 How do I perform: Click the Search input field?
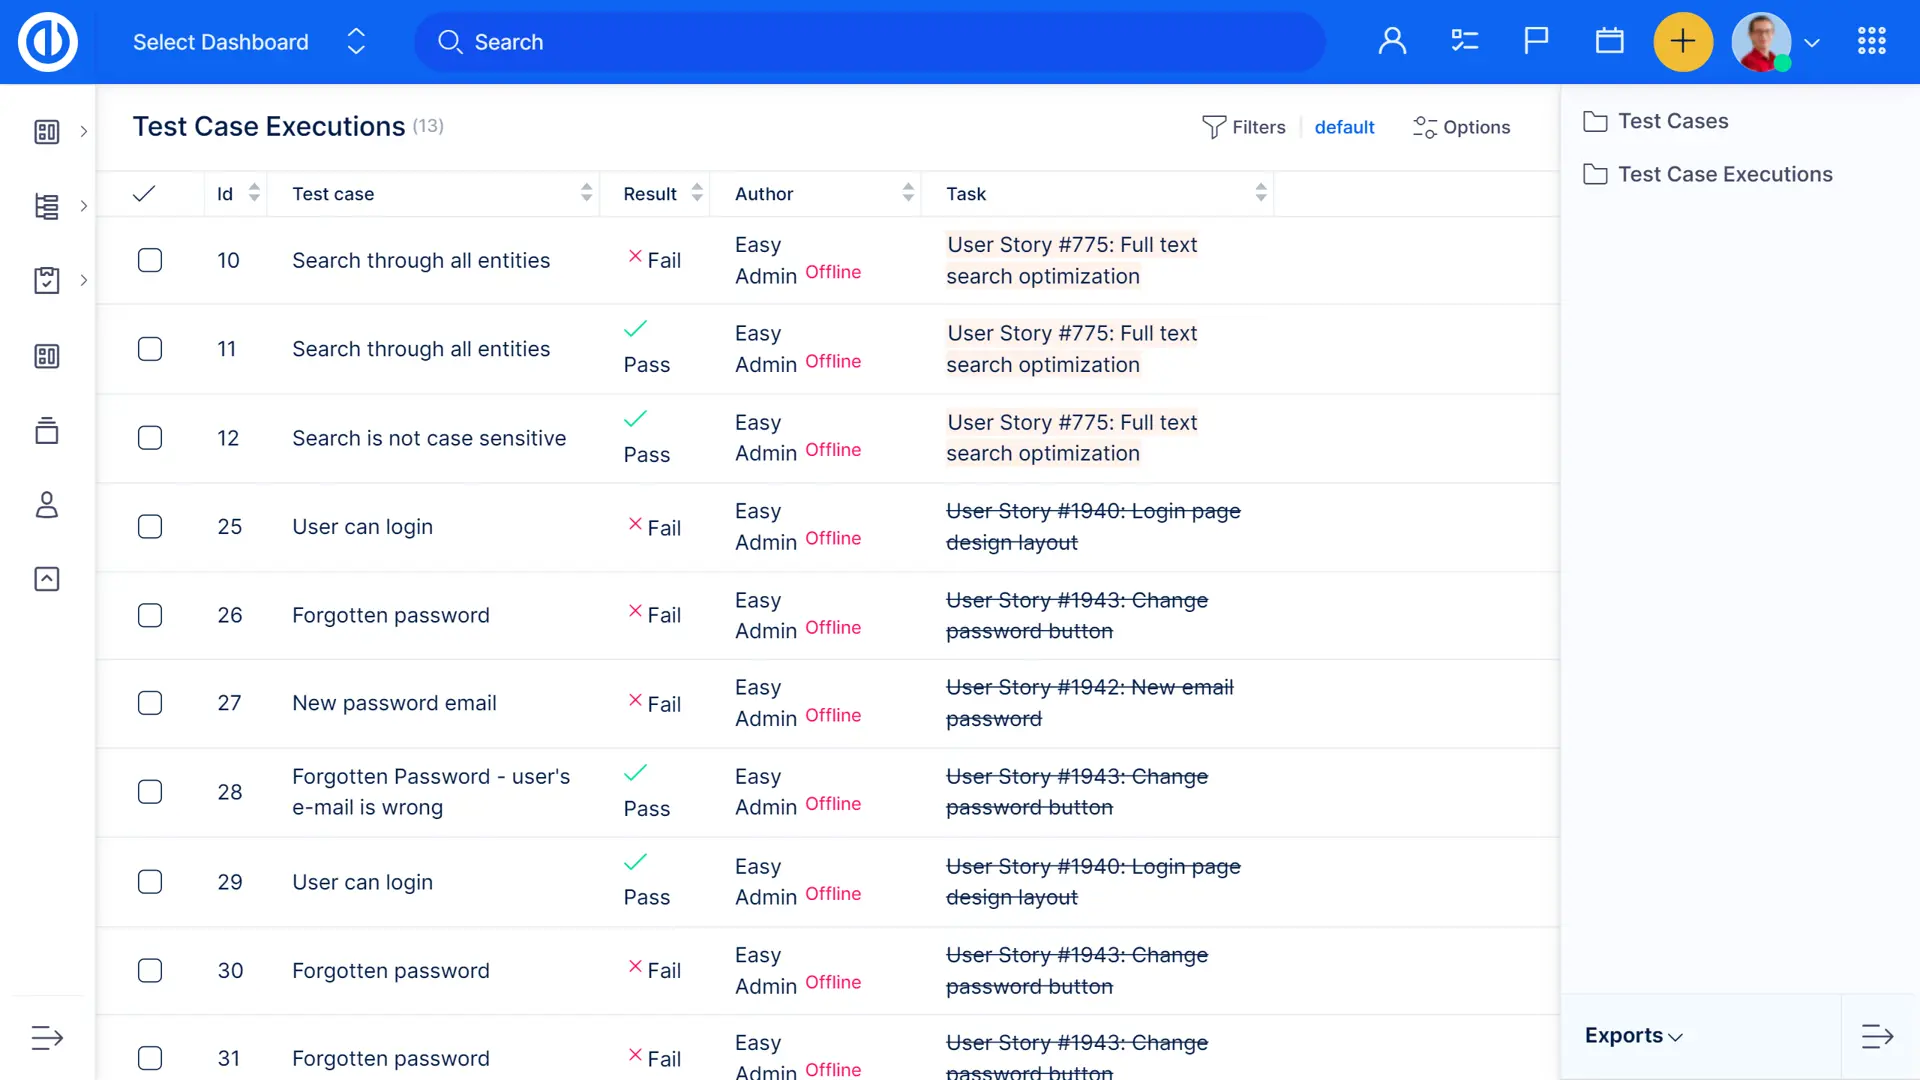click(870, 42)
